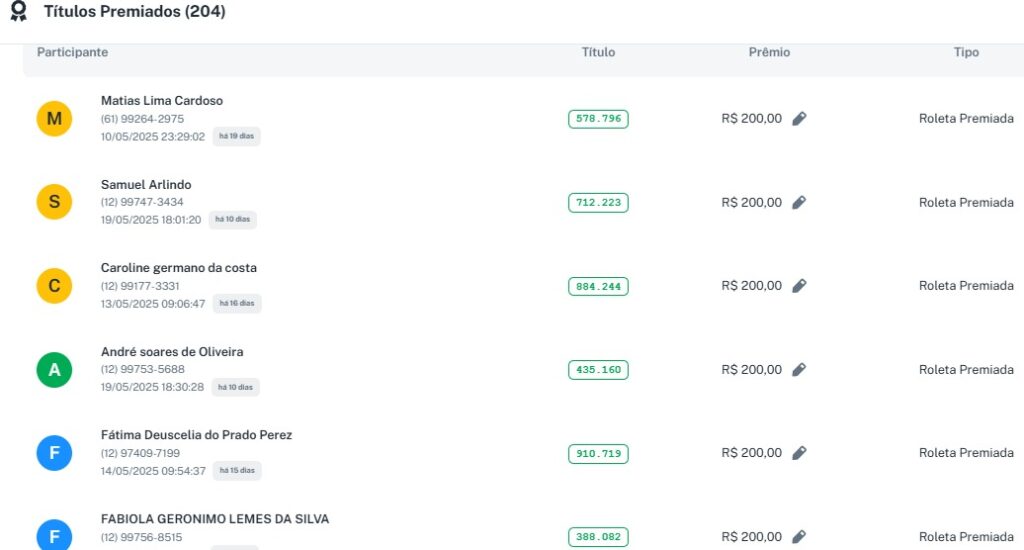This screenshot has height=550, width=1024.
Task: Click the Título column header
Action: [598, 52]
